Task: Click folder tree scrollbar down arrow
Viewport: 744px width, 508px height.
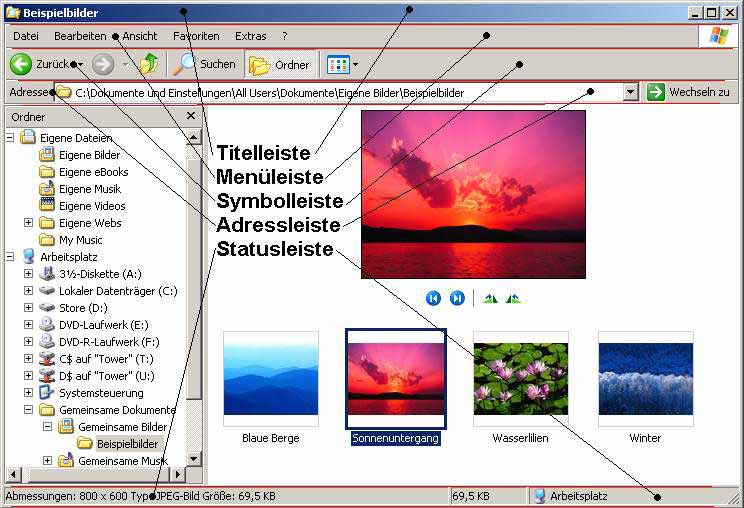Action: (x=194, y=459)
